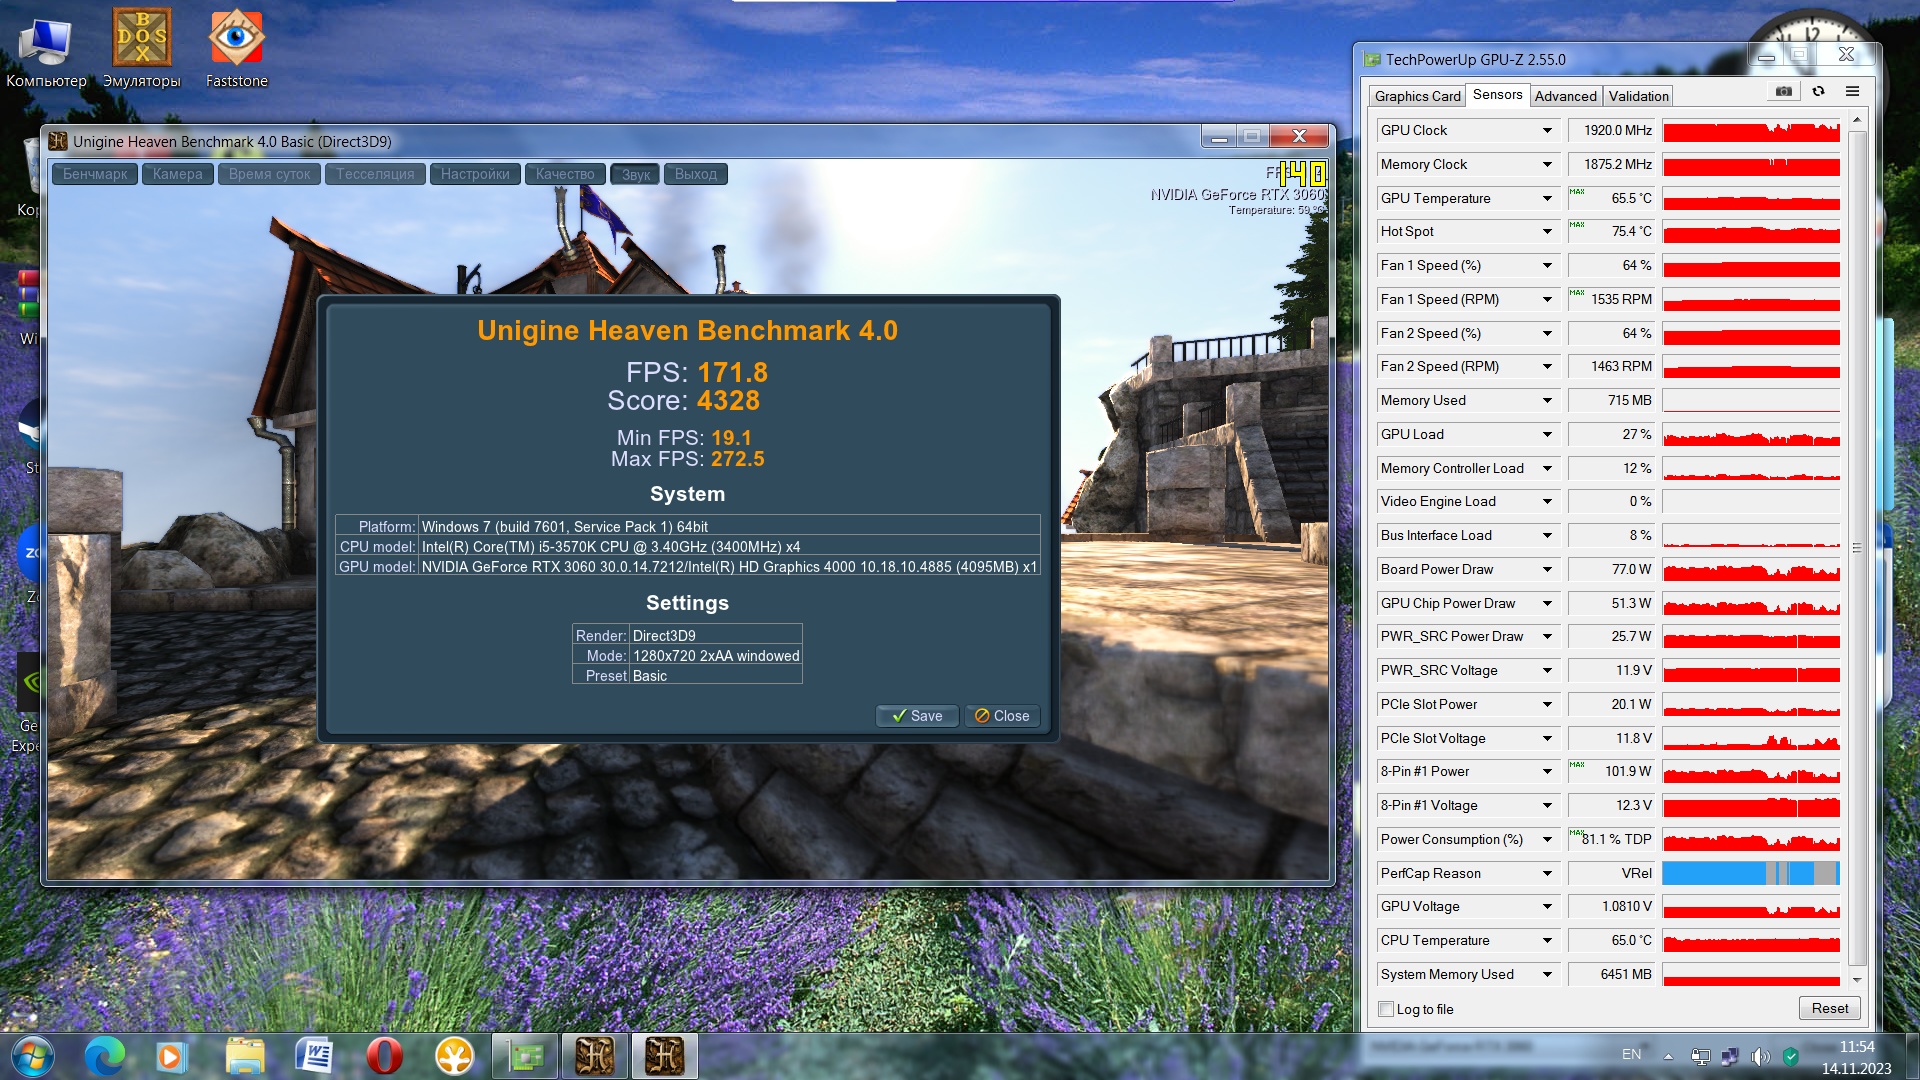Open the GPU Temperature dropdown arrow
Screen dimensions: 1920x1080
tap(1547, 198)
